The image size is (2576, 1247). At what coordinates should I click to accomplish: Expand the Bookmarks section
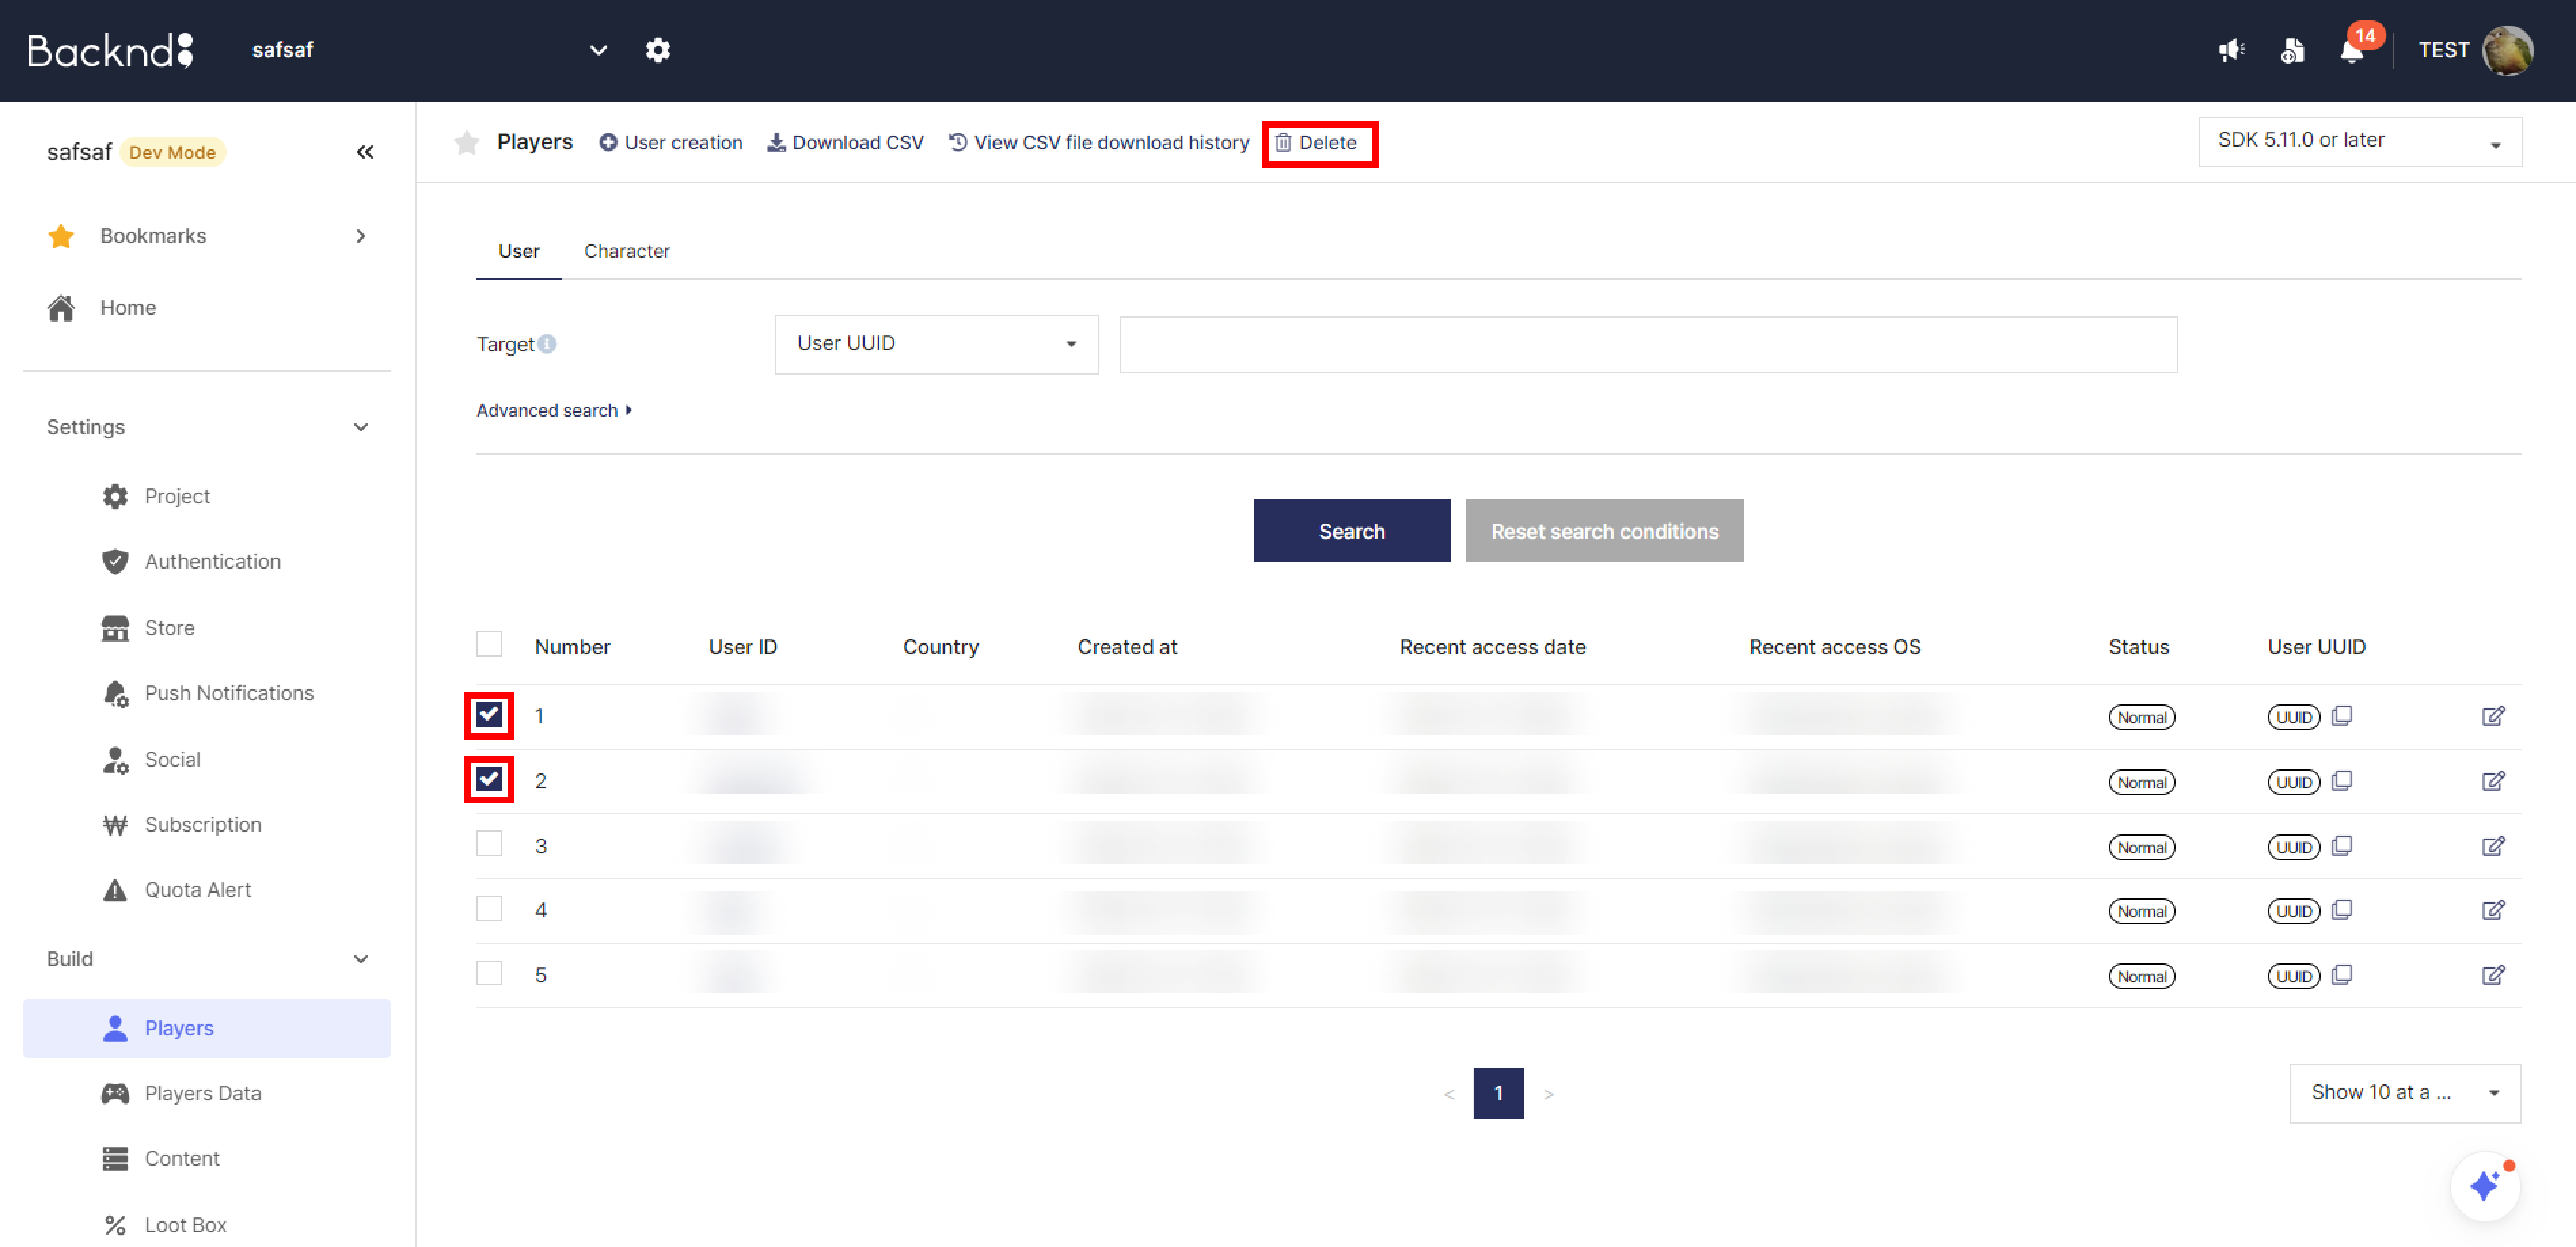pos(207,236)
